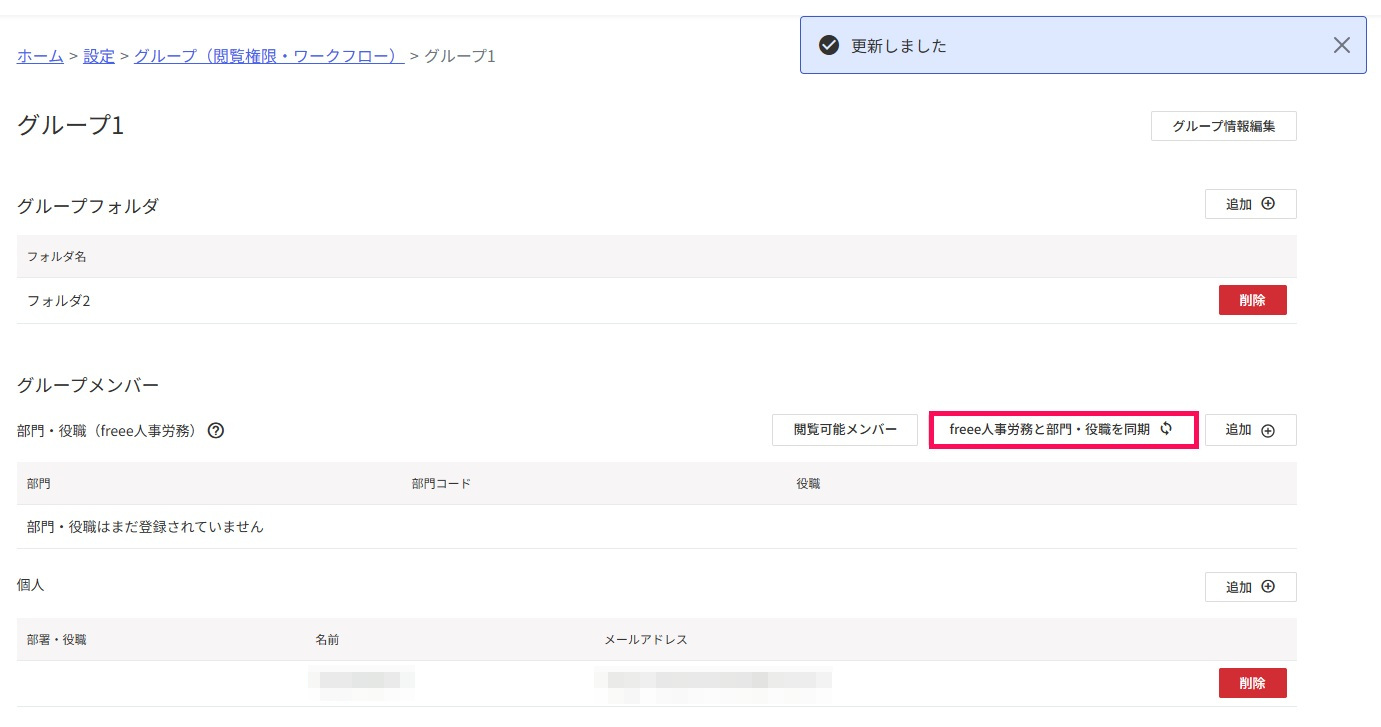
Task: Click the 個人 subsection label
Action: (31, 584)
